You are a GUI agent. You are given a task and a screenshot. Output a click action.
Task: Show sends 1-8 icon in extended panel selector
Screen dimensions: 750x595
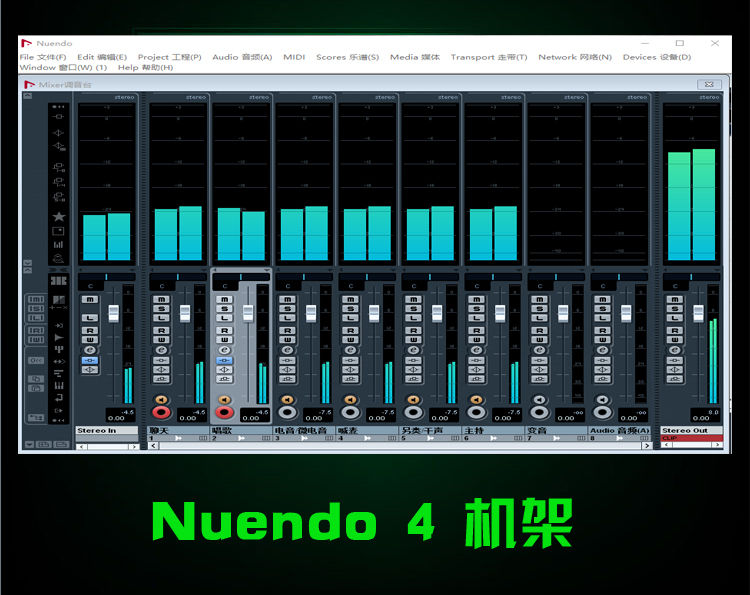click(59, 167)
